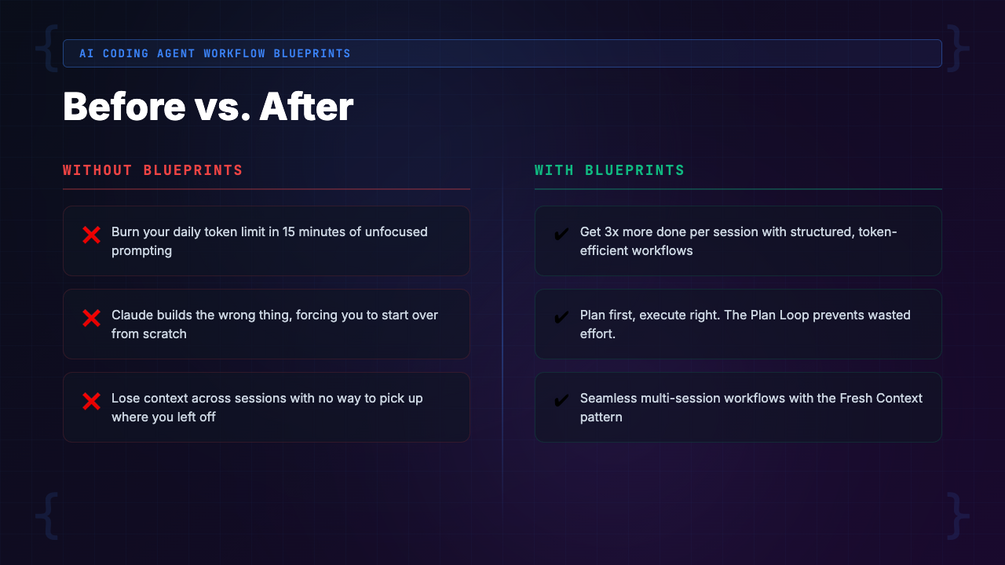
Task: Click checkmark next to Get 3x more done
Action: (x=561, y=234)
